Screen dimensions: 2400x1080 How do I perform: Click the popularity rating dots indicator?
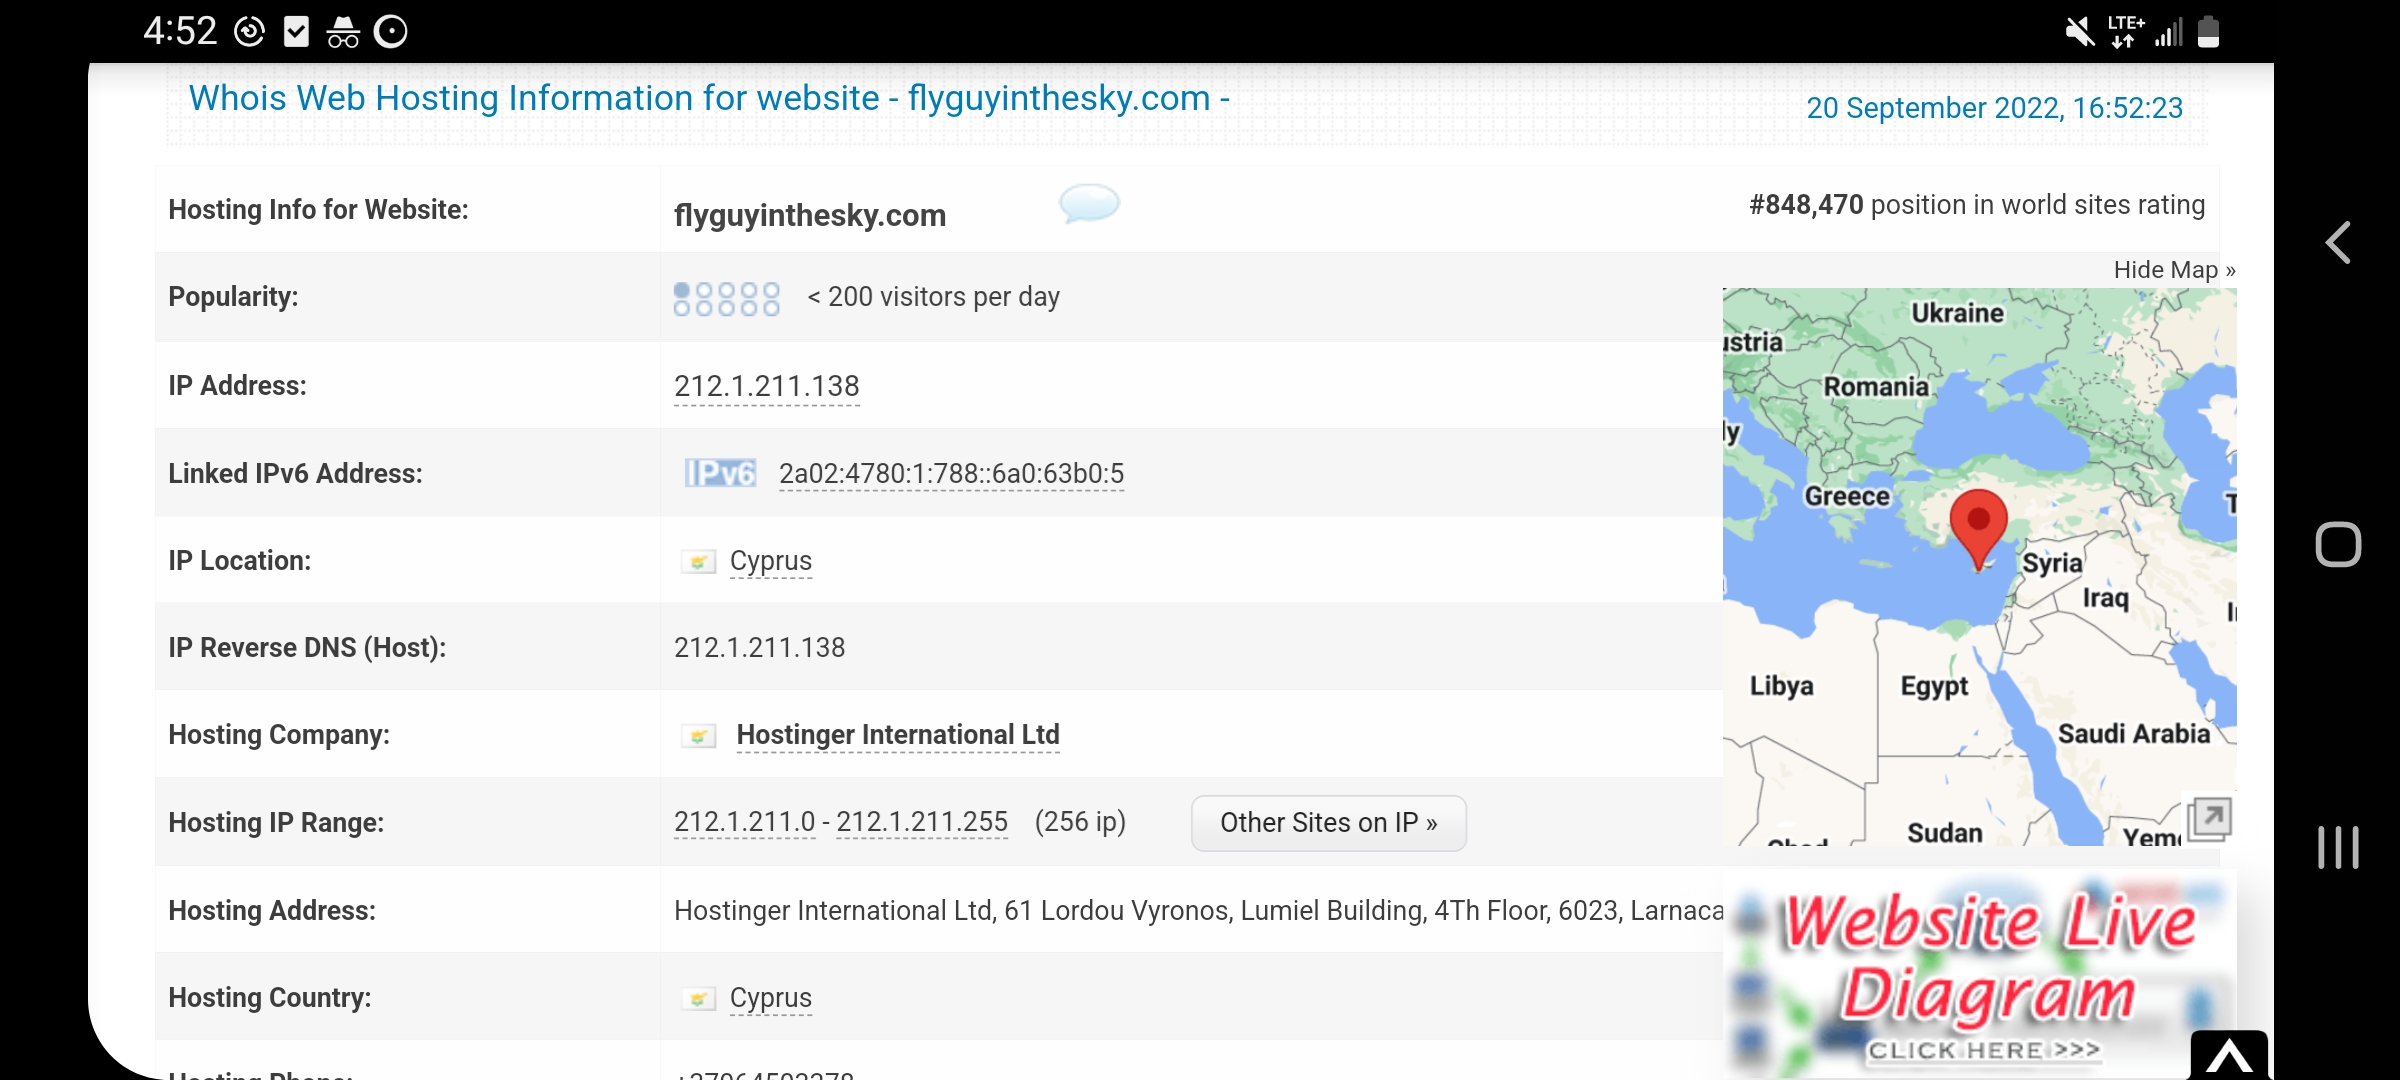726,298
